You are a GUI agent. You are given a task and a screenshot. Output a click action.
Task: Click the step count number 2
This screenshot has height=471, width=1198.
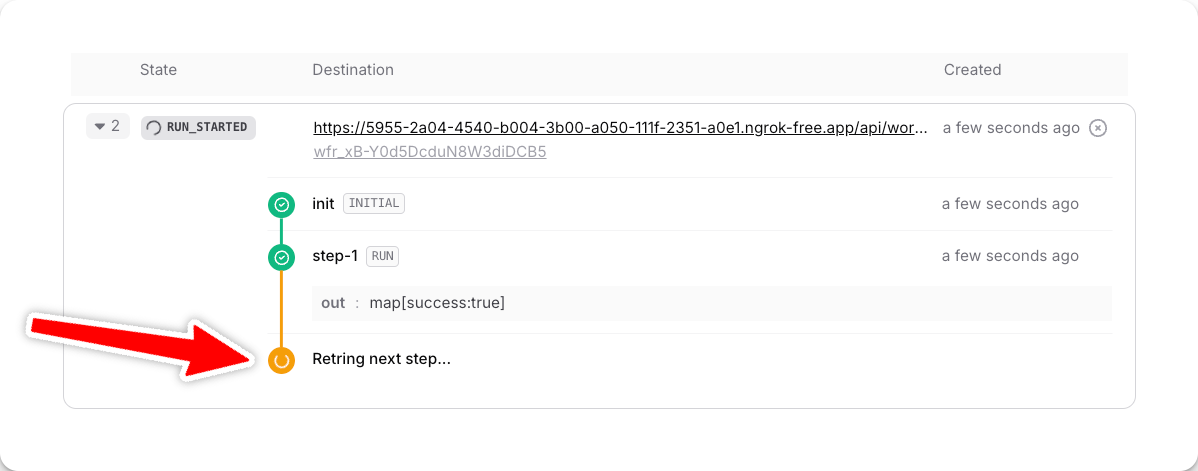coord(115,126)
